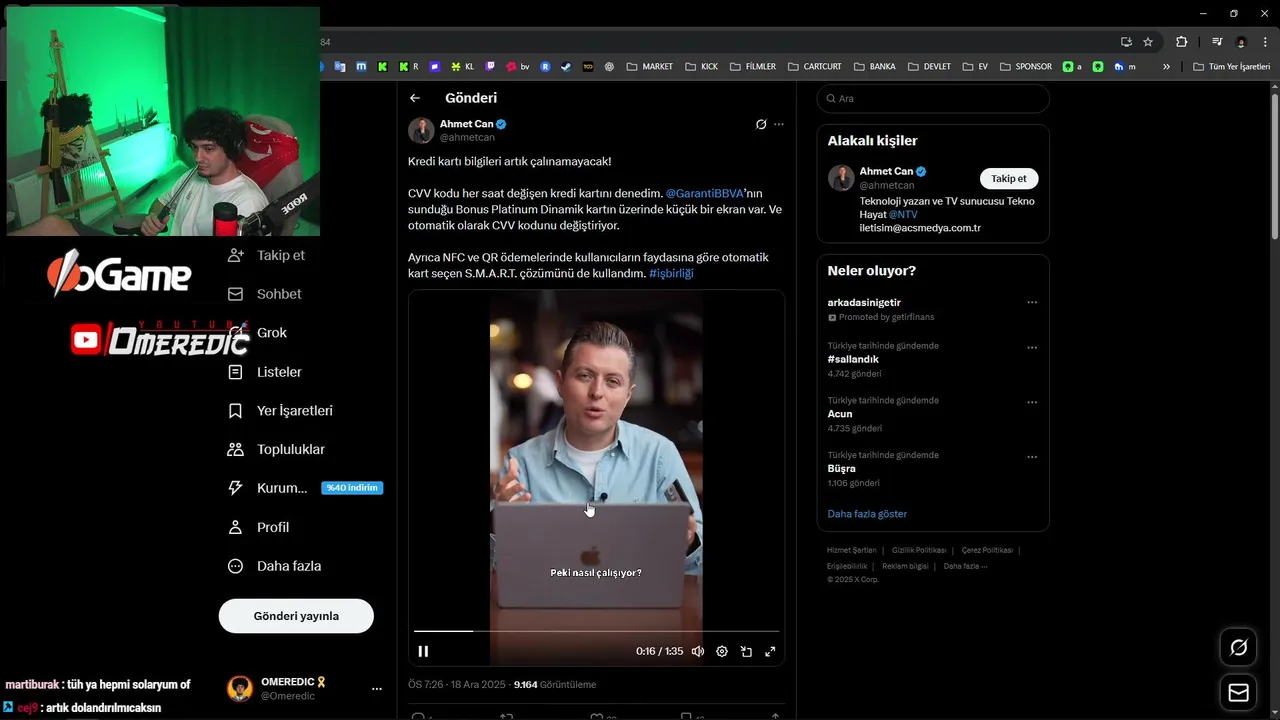Click Daha fazla göster link

click(867, 514)
